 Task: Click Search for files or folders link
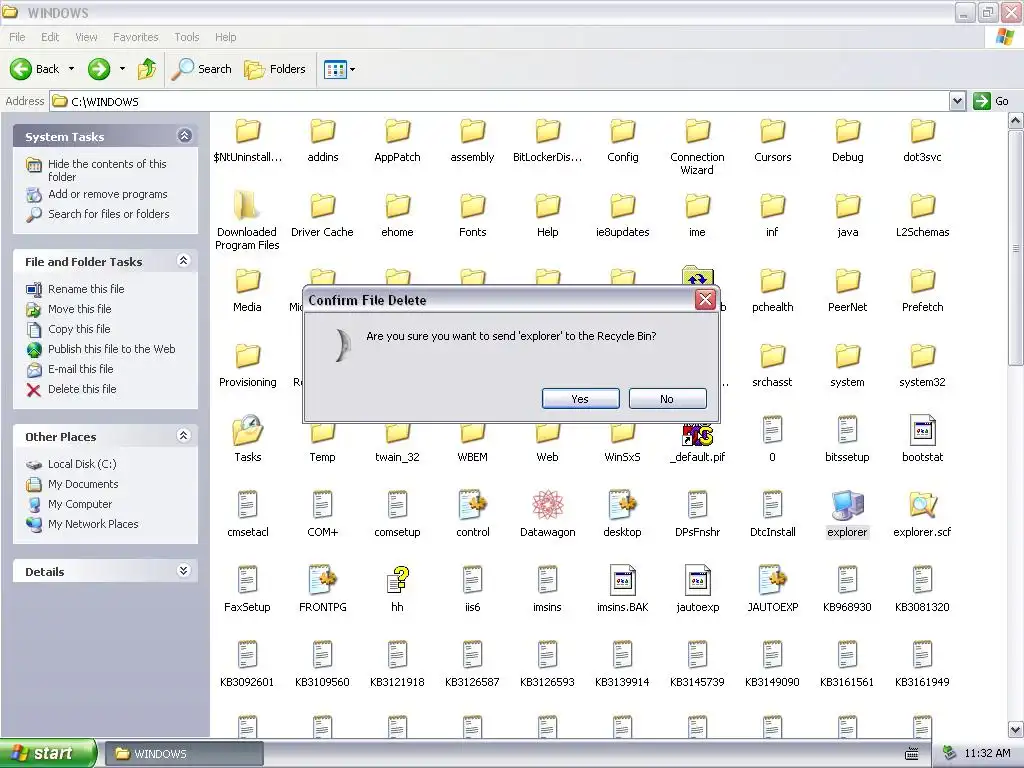tap(108, 214)
